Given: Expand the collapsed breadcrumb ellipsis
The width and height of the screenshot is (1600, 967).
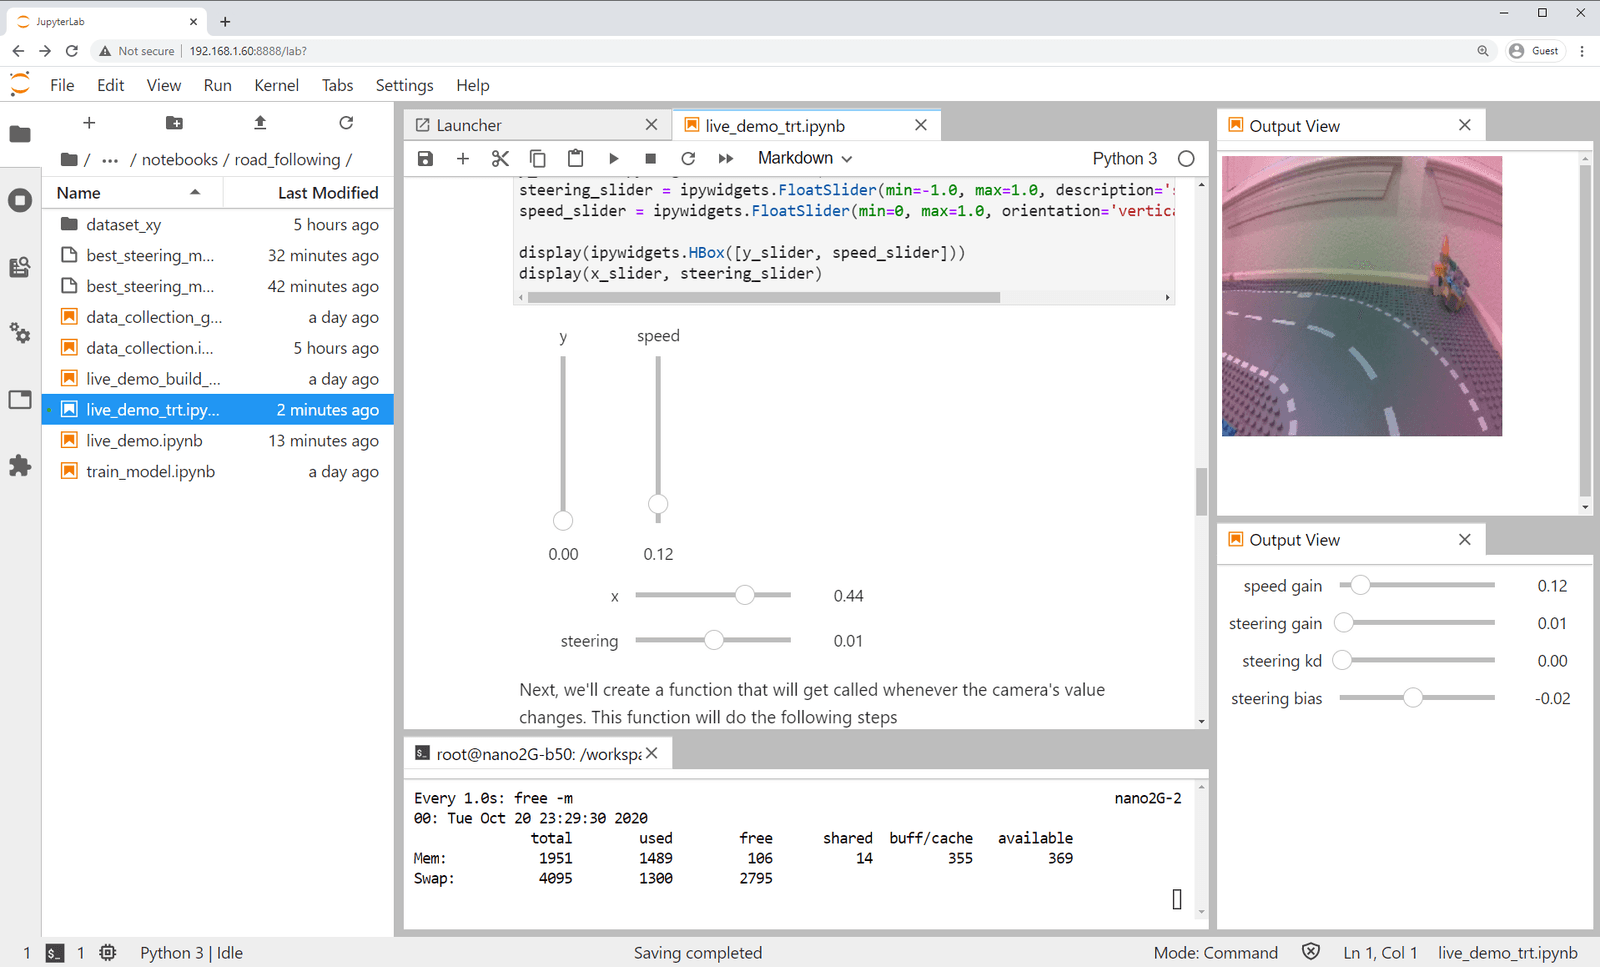Looking at the screenshot, I should click(x=110, y=160).
